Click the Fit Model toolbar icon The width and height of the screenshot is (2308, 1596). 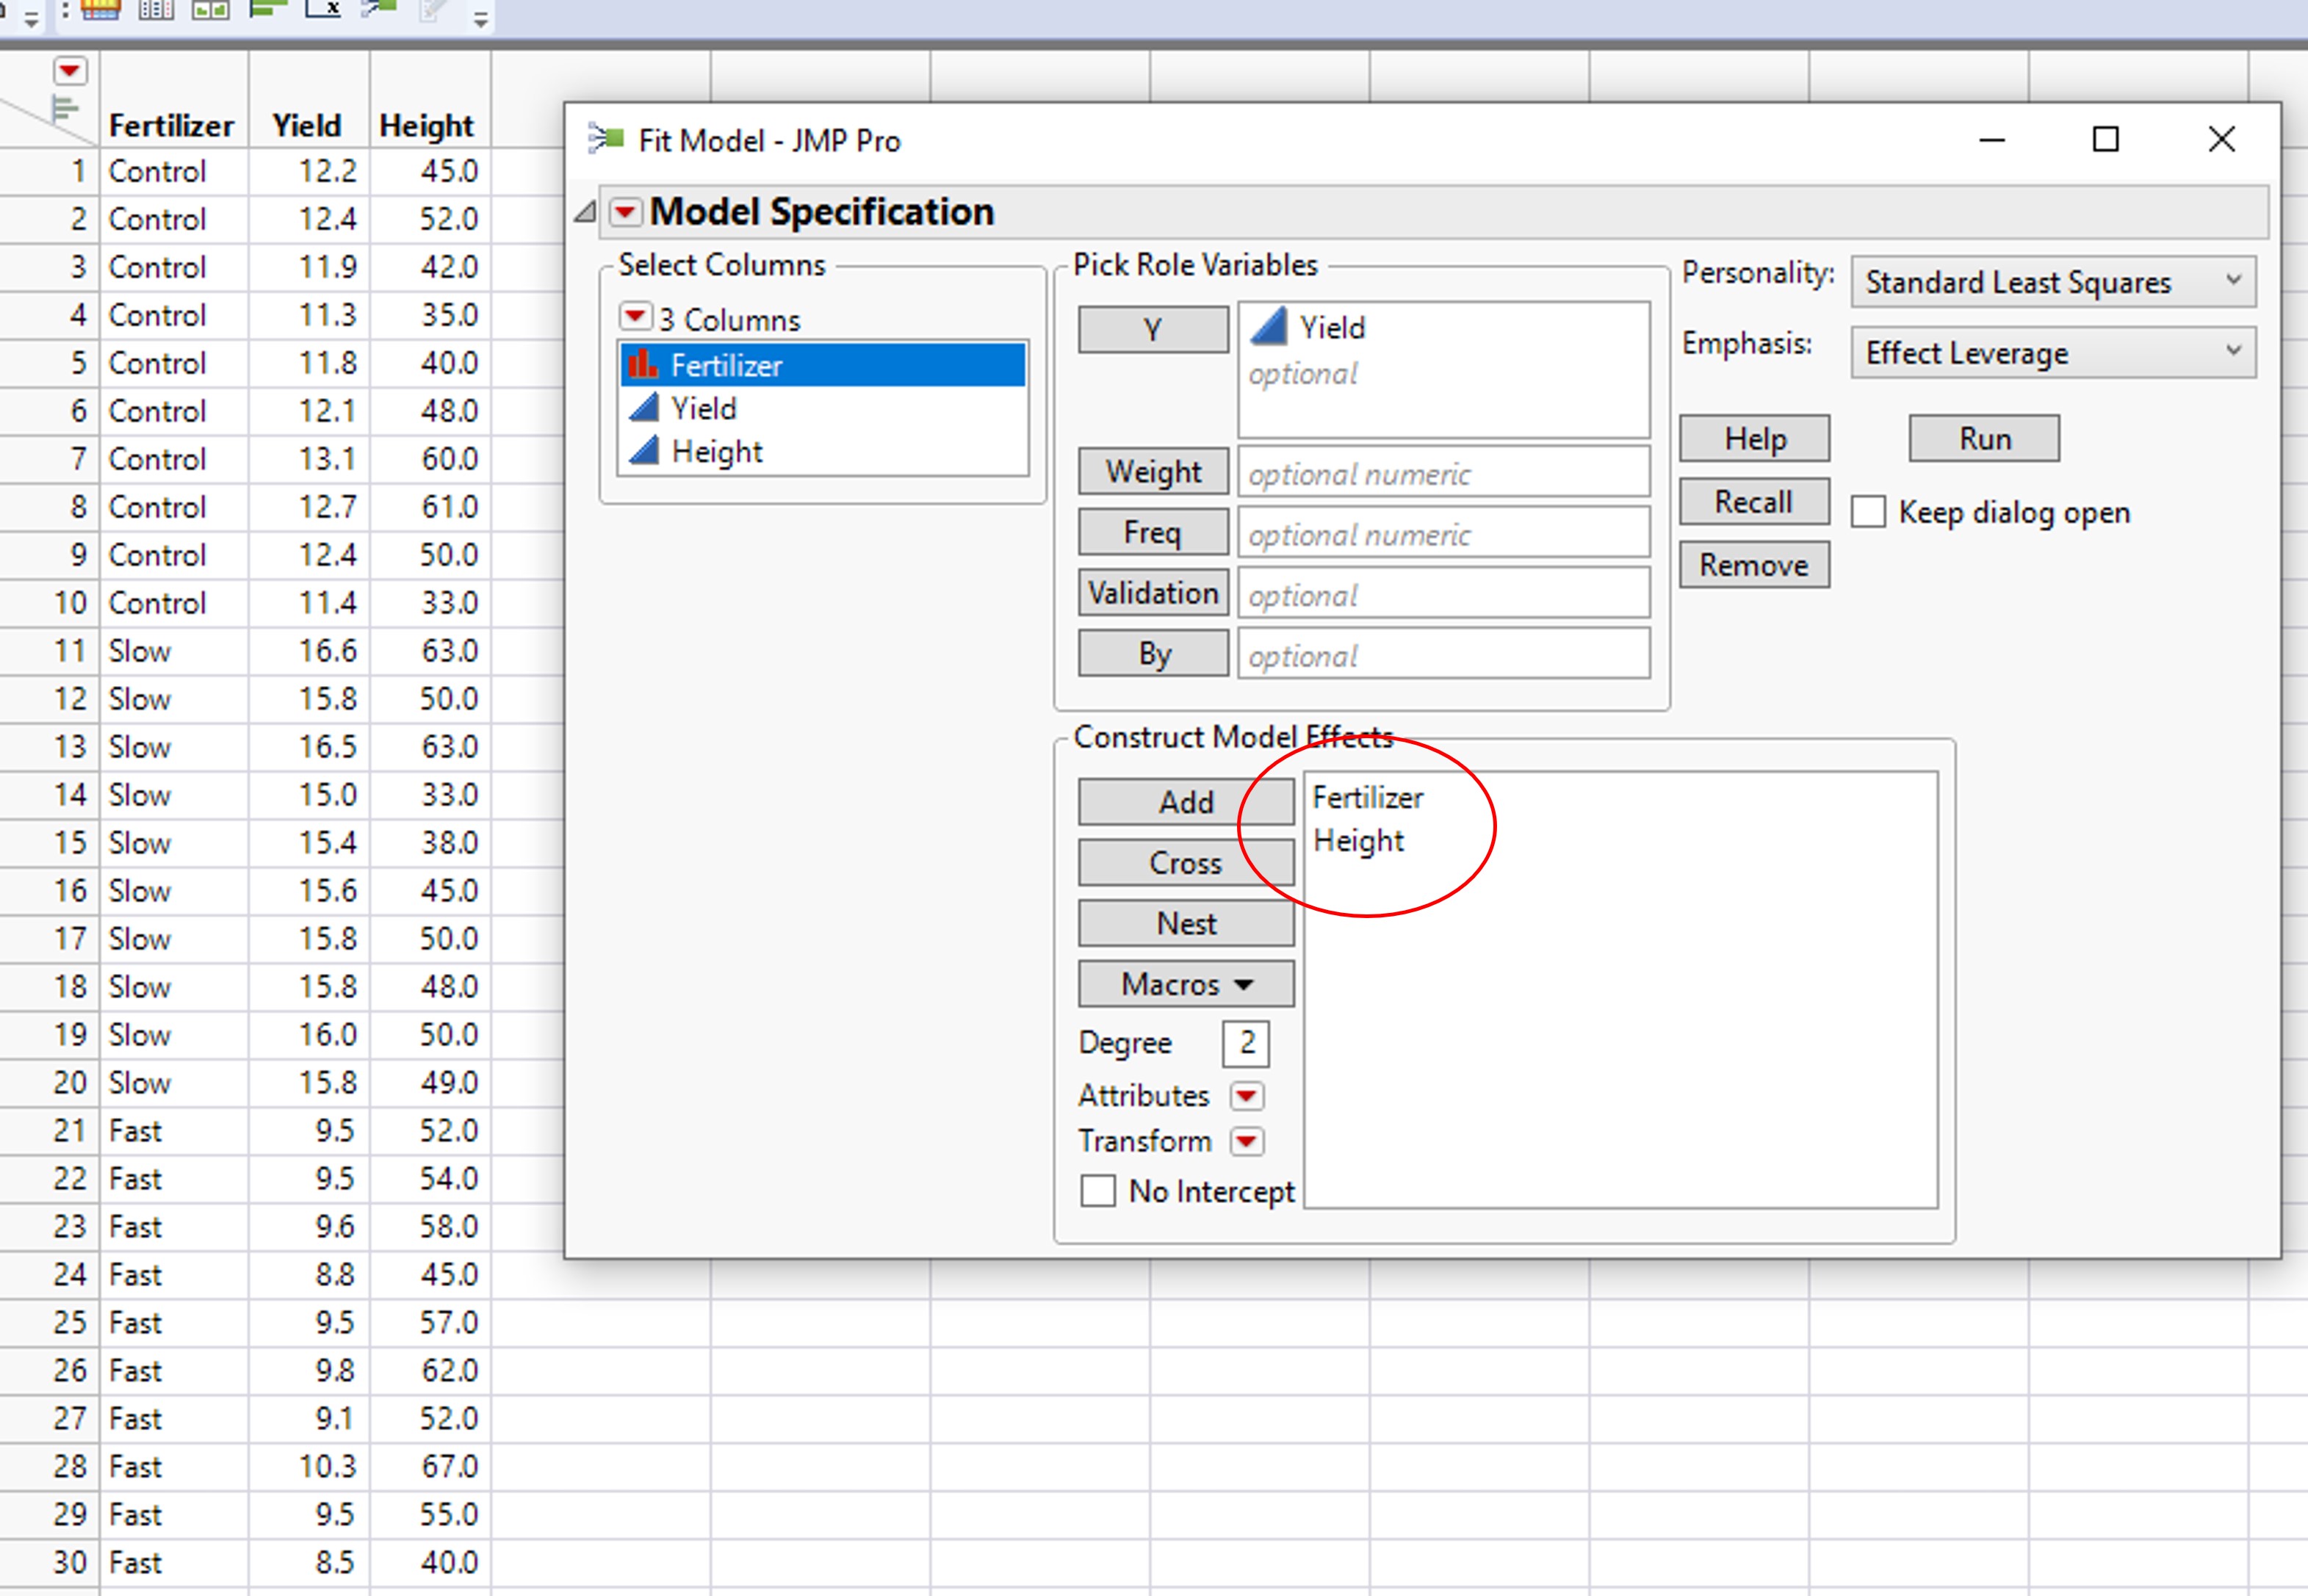(379, 9)
